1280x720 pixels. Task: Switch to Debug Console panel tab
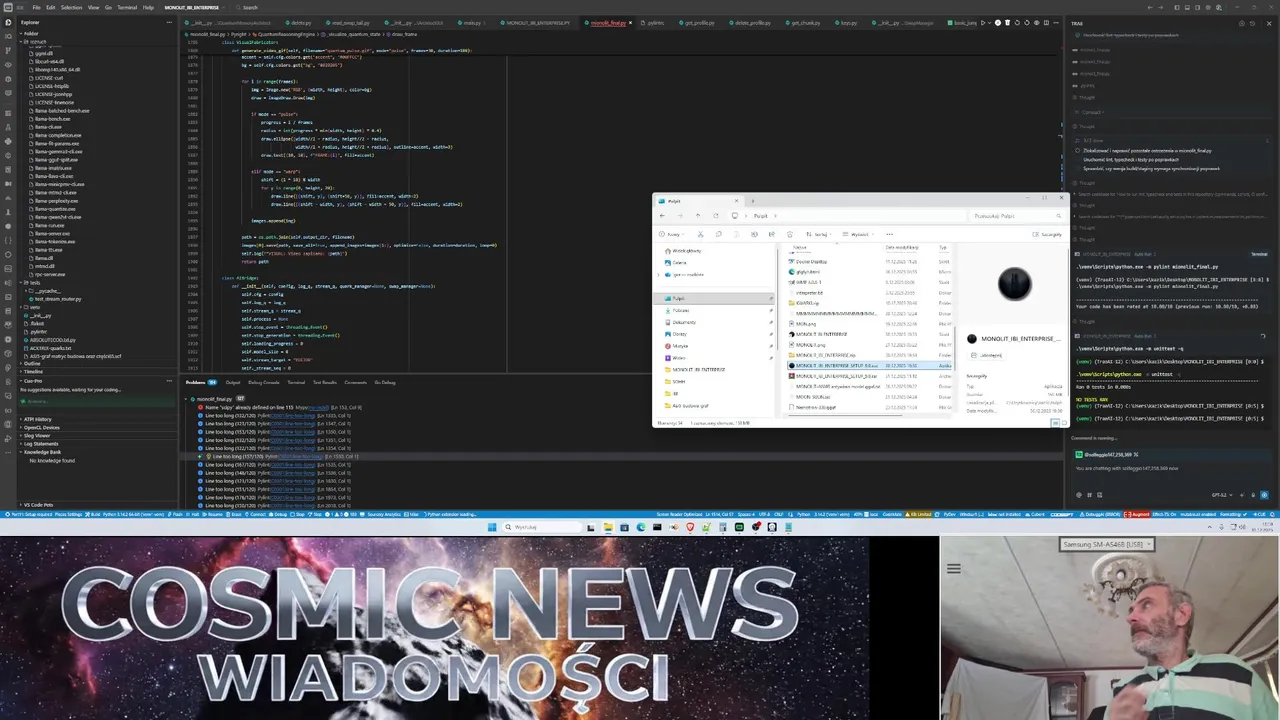click(x=264, y=382)
